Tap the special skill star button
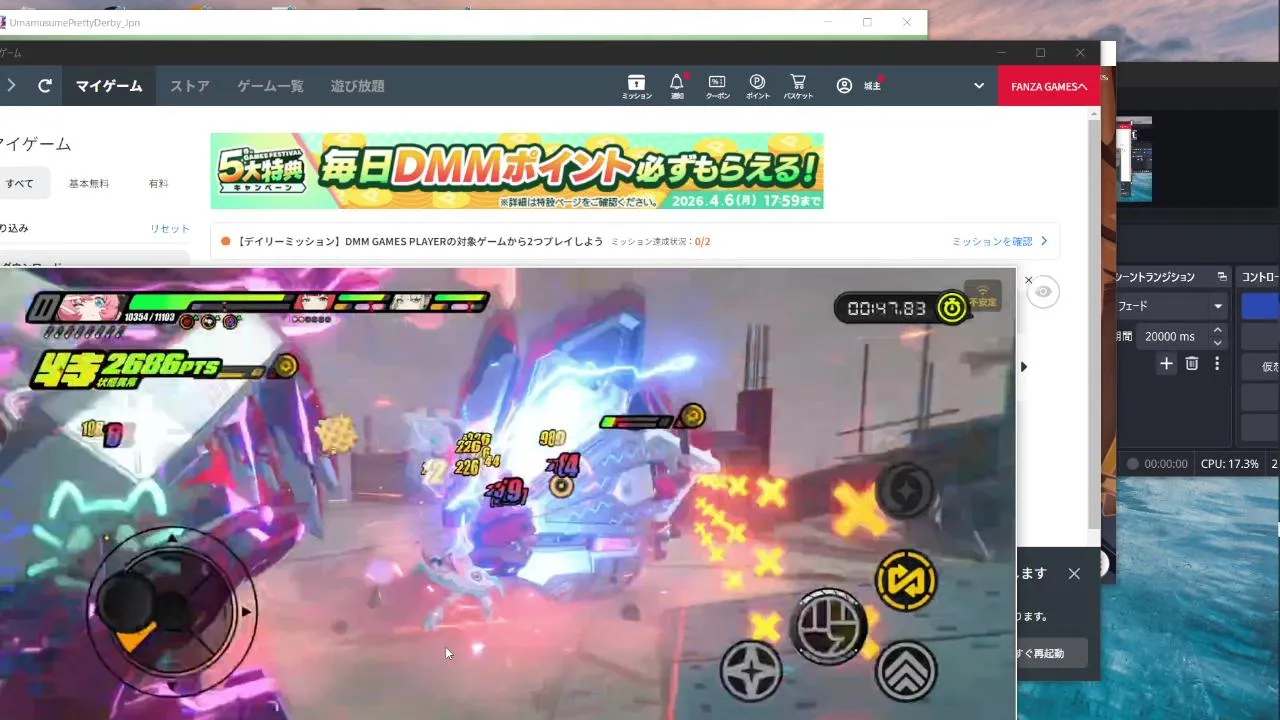This screenshot has width=1280, height=720. click(751, 671)
